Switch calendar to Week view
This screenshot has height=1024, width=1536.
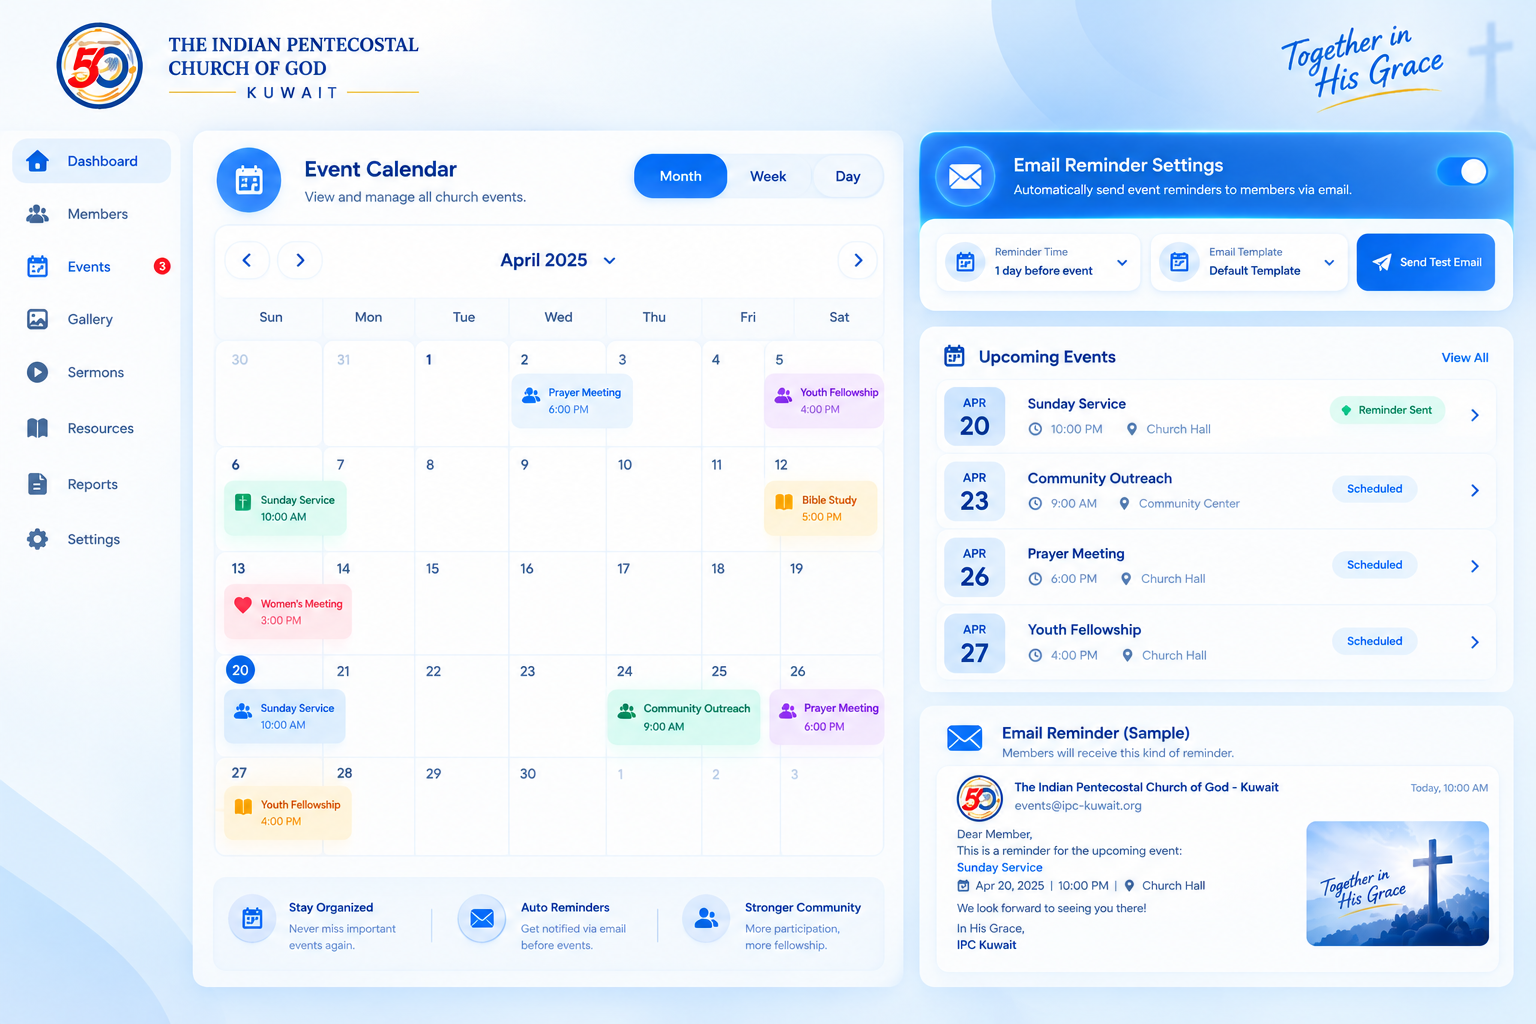pos(768,176)
